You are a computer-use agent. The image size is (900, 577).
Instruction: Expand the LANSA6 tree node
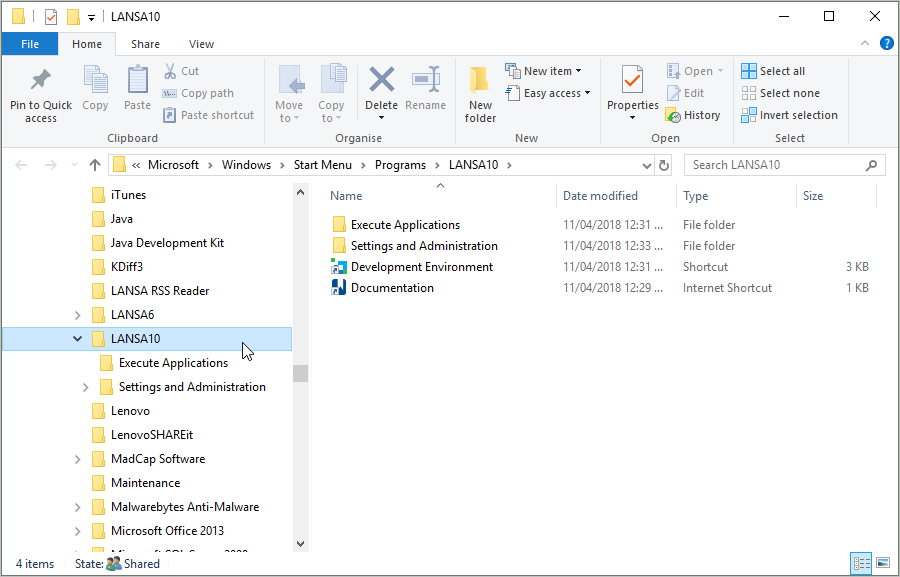click(x=77, y=315)
